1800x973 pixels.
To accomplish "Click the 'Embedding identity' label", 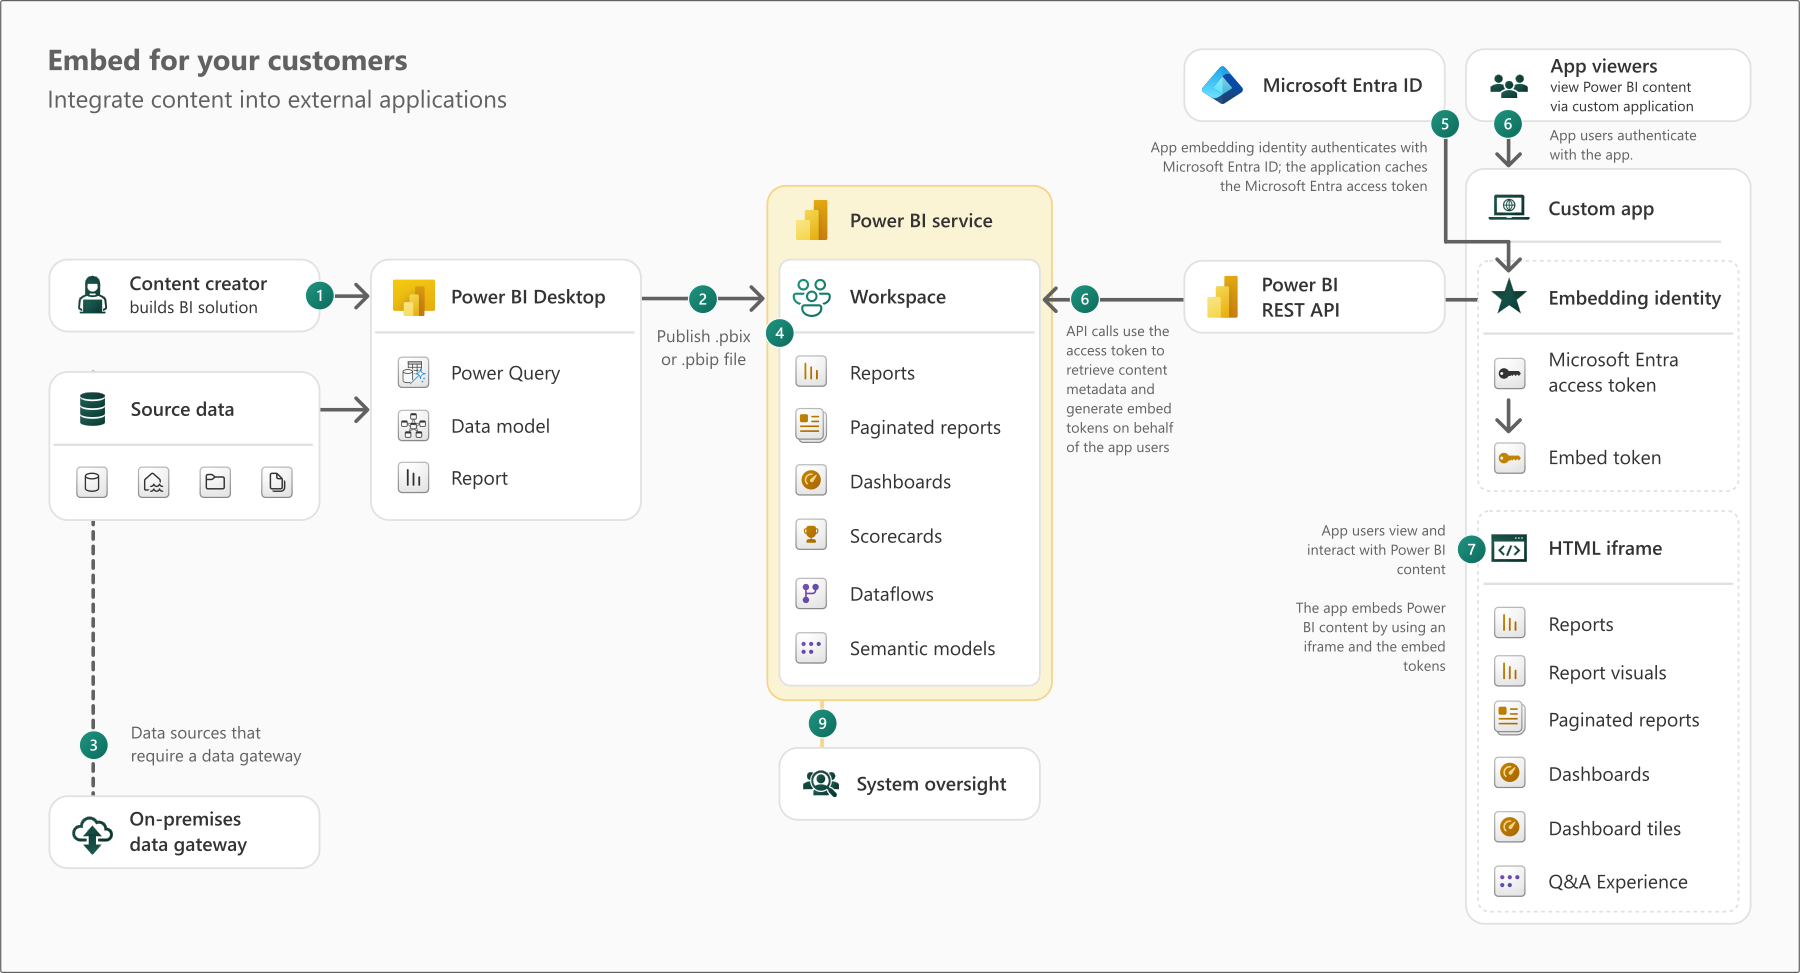I will click(x=1634, y=298).
